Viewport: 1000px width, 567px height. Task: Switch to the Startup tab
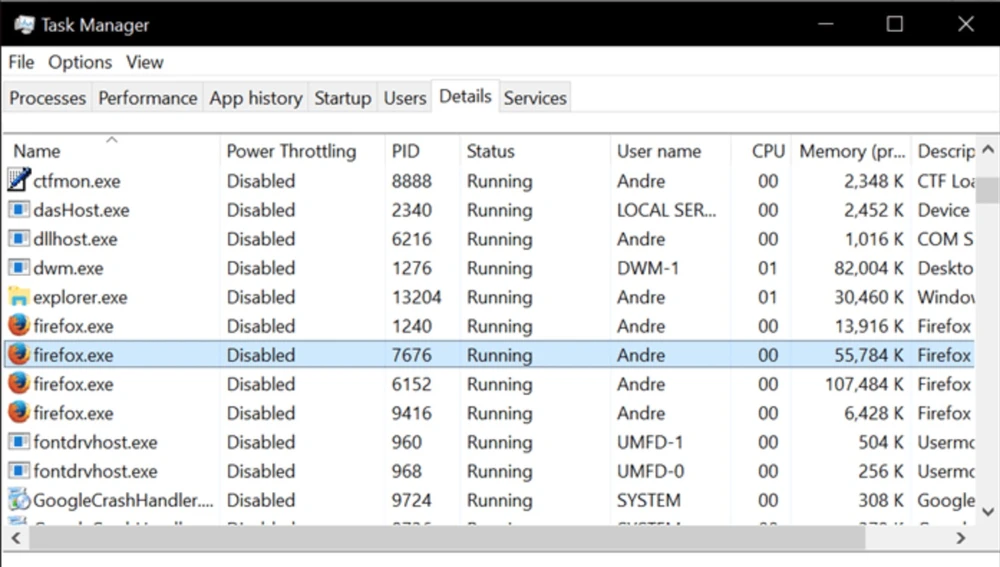click(x=342, y=98)
